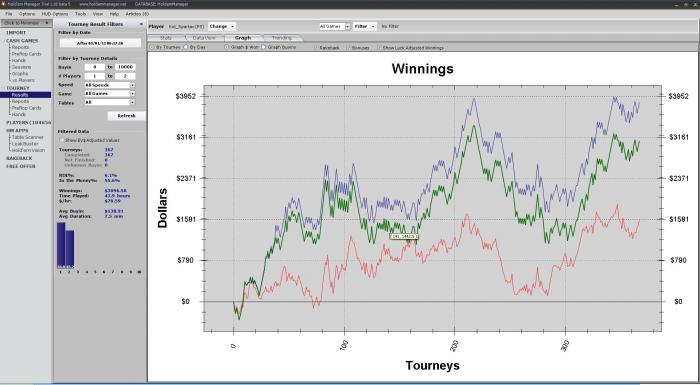
Task: Select CASH GAMES in the sidebar
Action: (22, 41)
